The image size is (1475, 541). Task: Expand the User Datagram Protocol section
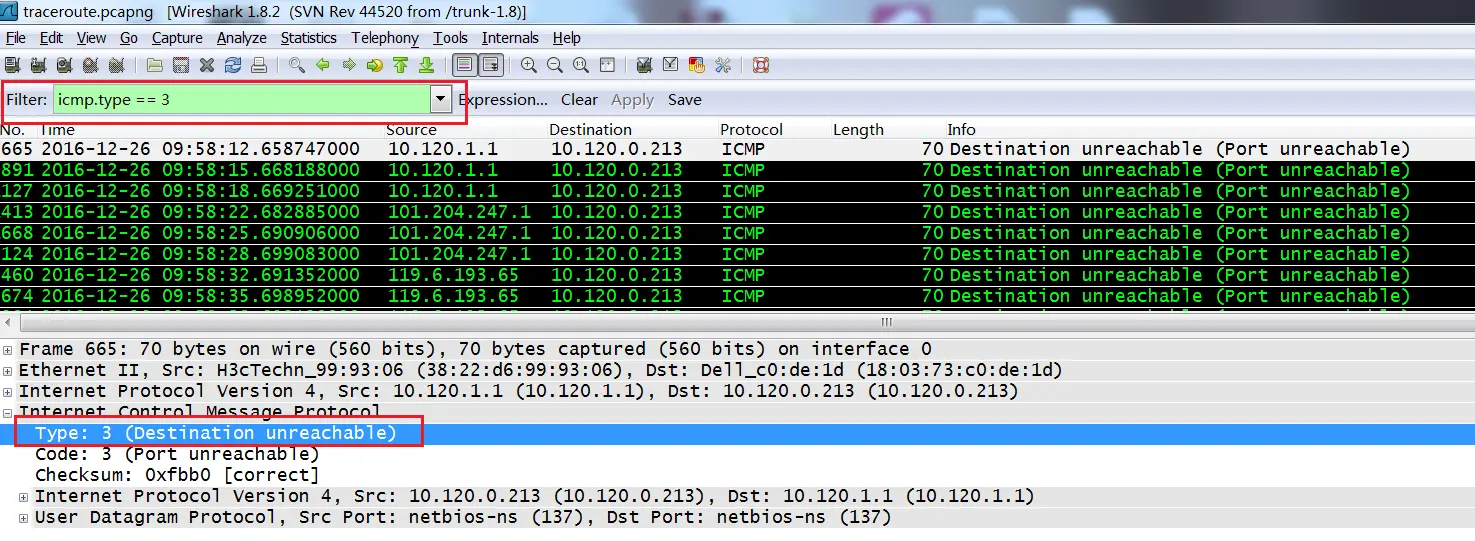coord(24,517)
